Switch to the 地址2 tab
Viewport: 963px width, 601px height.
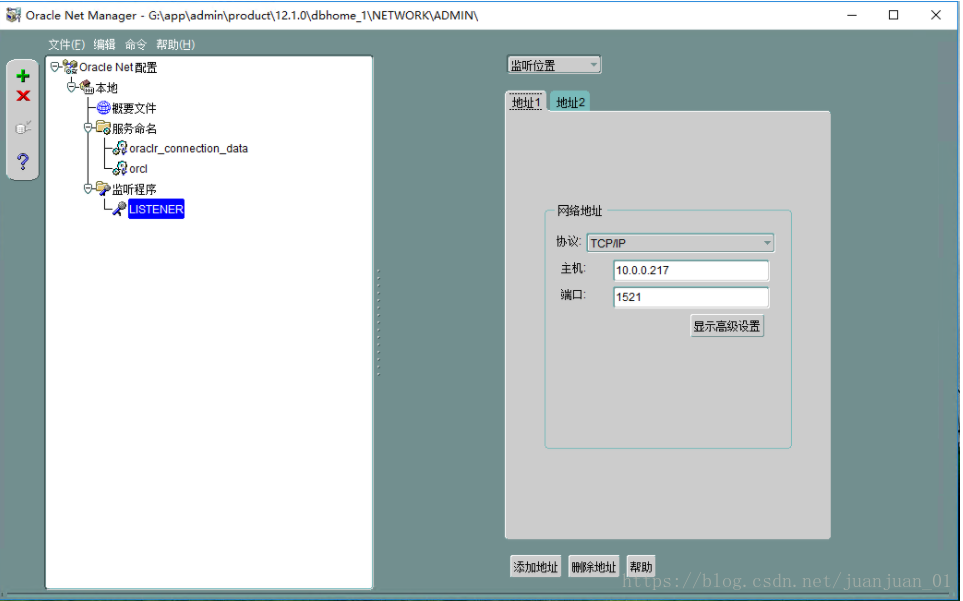[x=570, y=102]
